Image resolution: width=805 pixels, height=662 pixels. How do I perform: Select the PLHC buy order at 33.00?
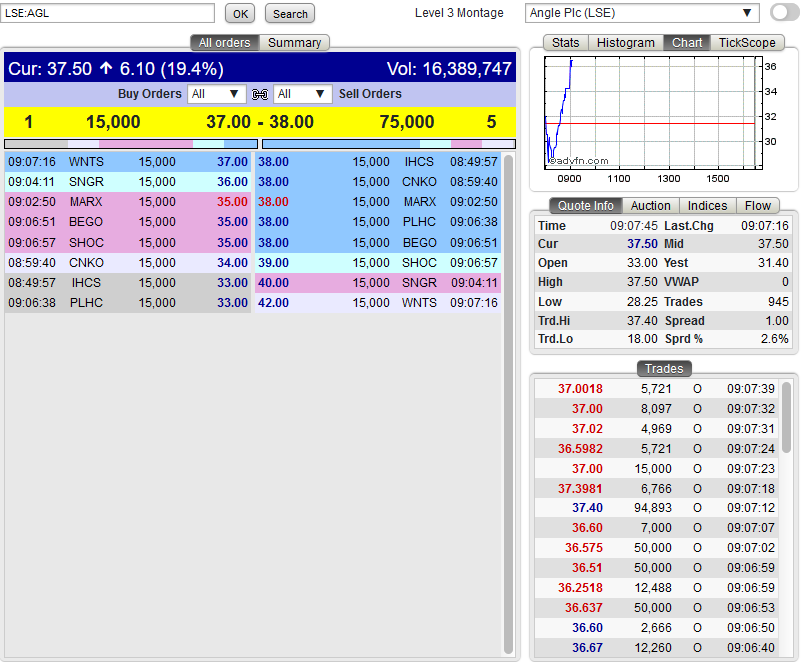128,302
